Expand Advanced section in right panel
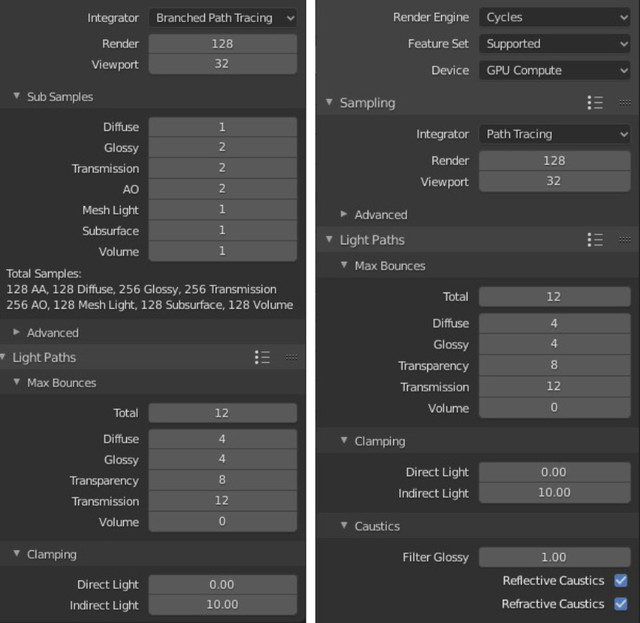Image resolution: width=640 pixels, height=623 pixels. tap(344, 214)
